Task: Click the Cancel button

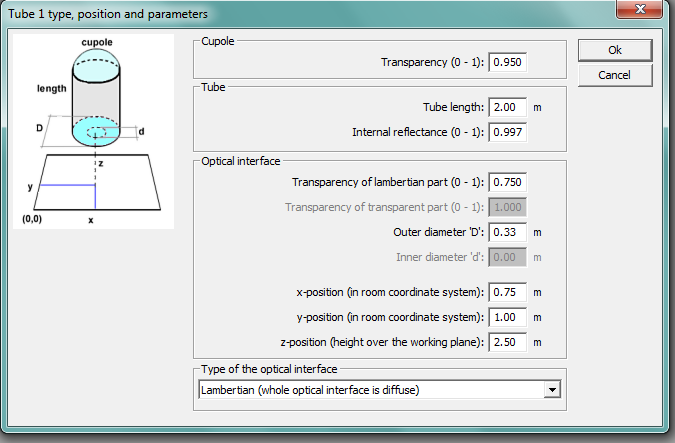Action: (x=615, y=75)
